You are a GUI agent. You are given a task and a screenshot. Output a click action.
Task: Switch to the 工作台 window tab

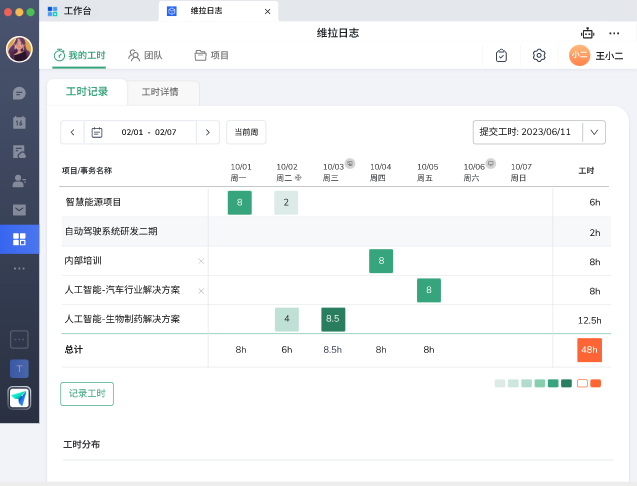coord(69,11)
